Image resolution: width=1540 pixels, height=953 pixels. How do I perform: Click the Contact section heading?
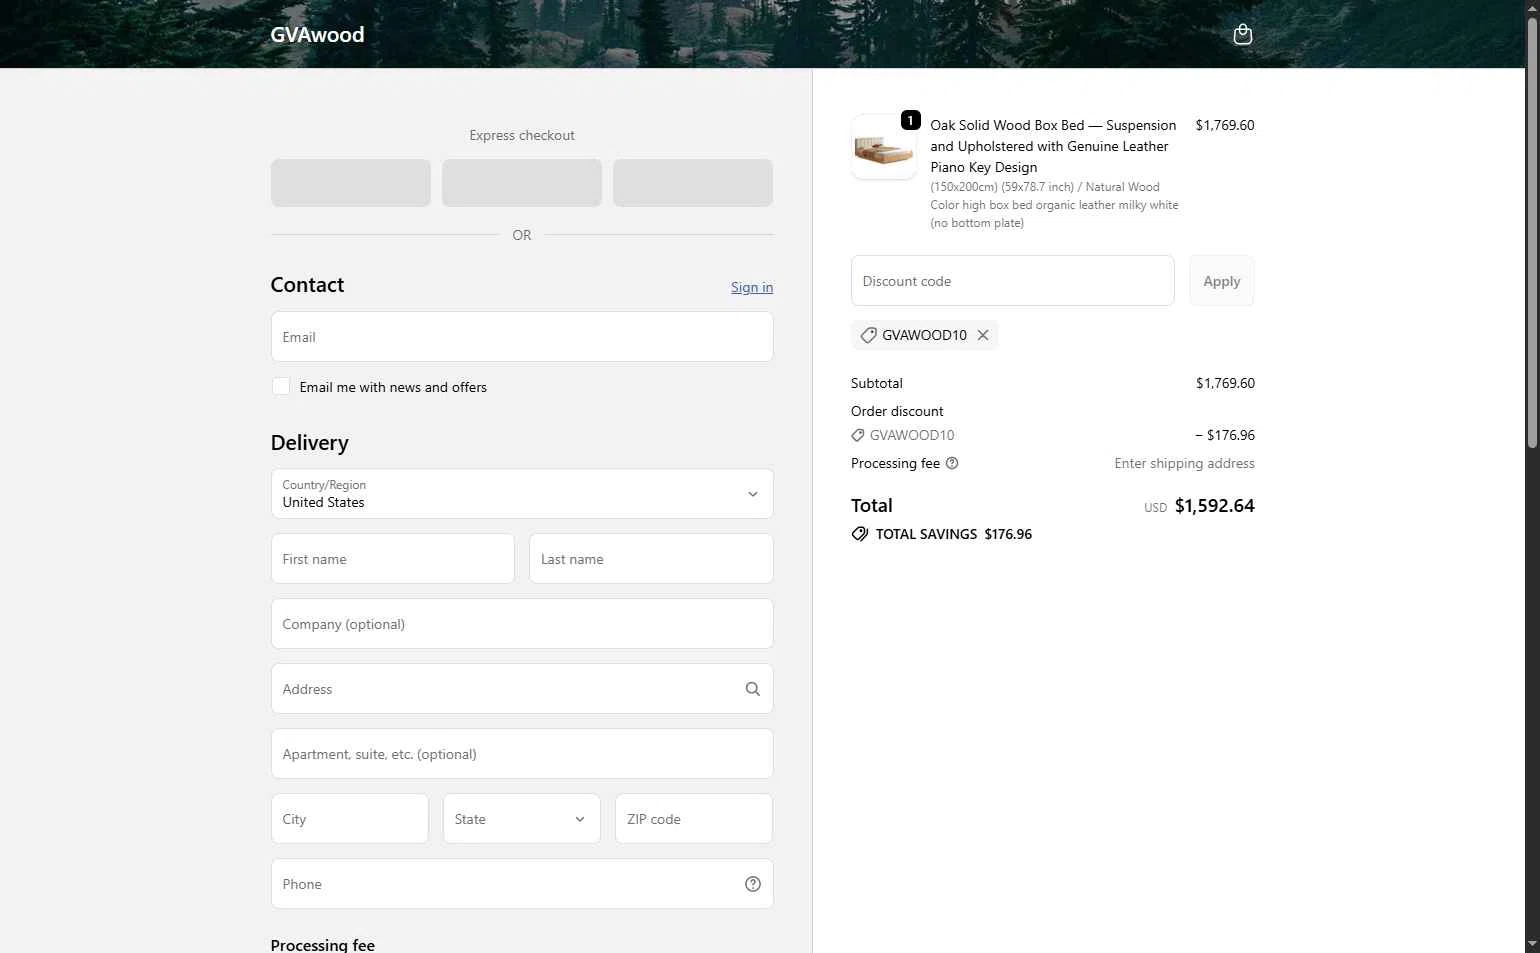(x=307, y=285)
